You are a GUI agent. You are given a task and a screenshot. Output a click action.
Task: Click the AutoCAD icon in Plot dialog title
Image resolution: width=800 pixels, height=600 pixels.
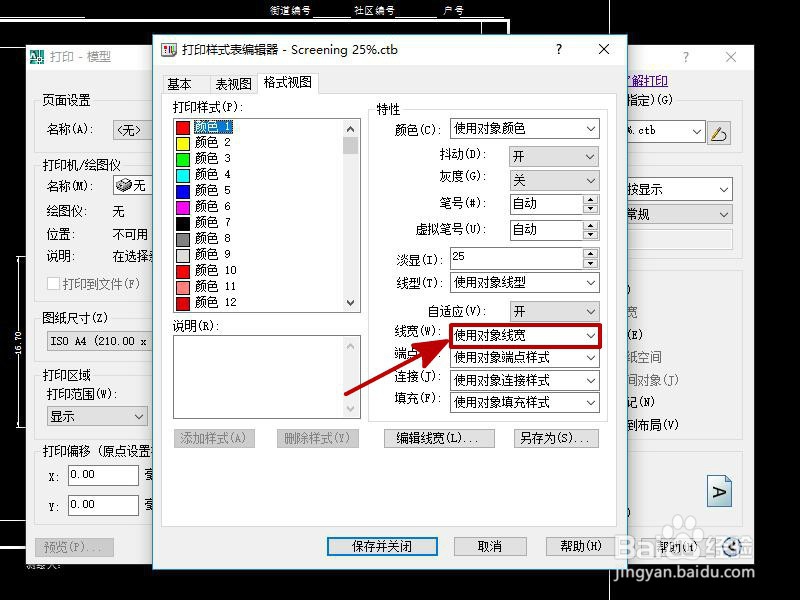point(37,56)
